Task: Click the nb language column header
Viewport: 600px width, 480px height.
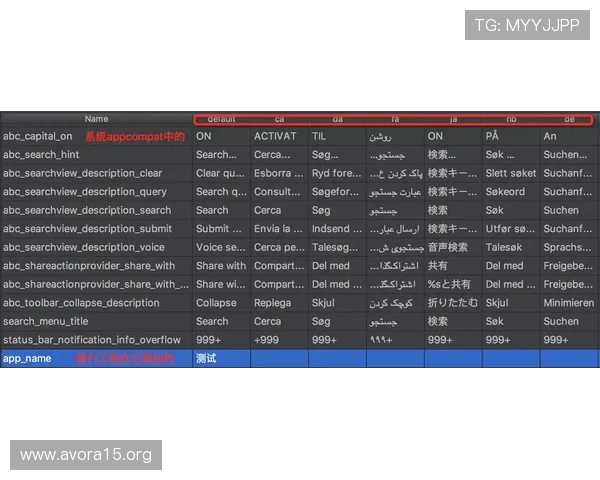Action: tap(511, 119)
